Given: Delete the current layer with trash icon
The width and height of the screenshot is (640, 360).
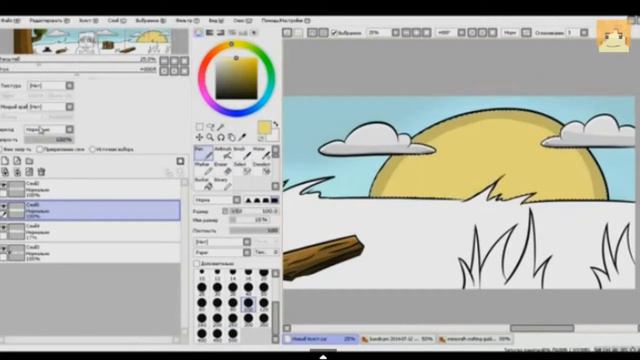Looking at the screenshot, I should pyautogui.click(x=41, y=172).
